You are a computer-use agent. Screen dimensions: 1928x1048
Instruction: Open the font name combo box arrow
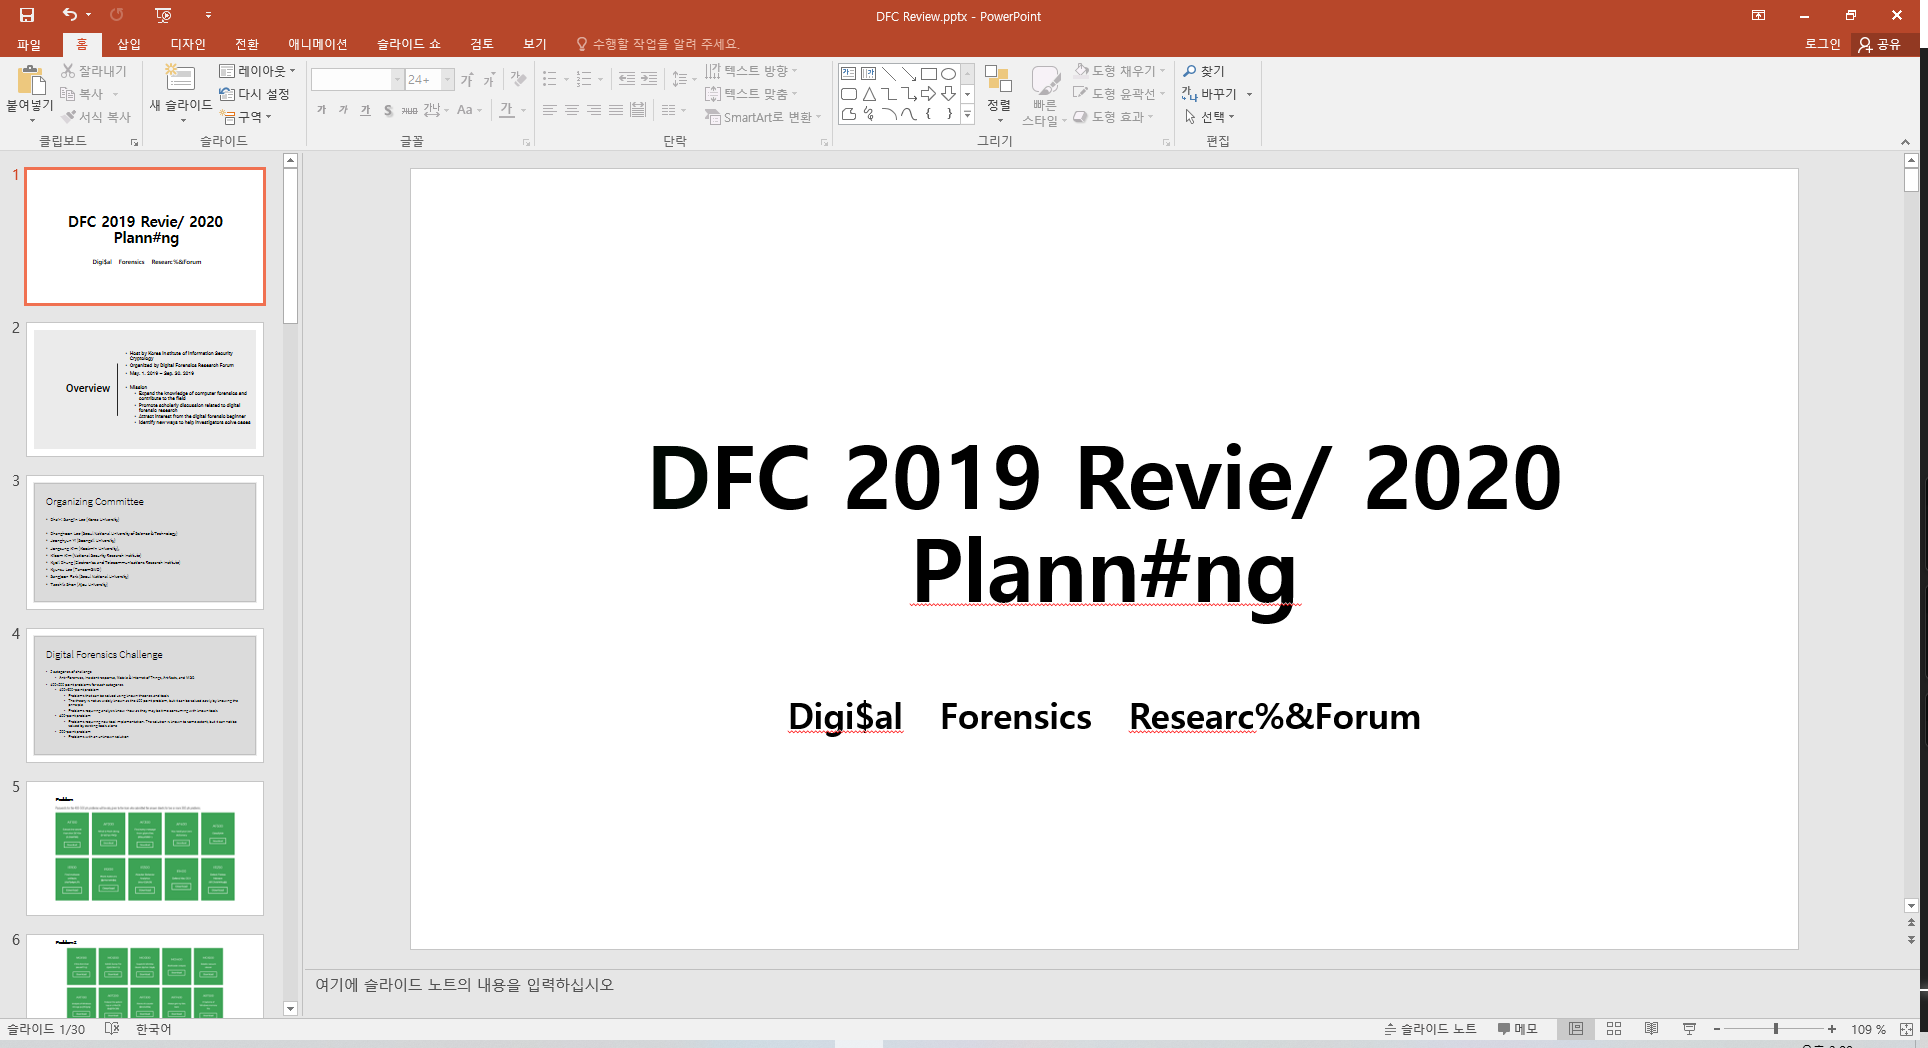(x=397, y=79)
